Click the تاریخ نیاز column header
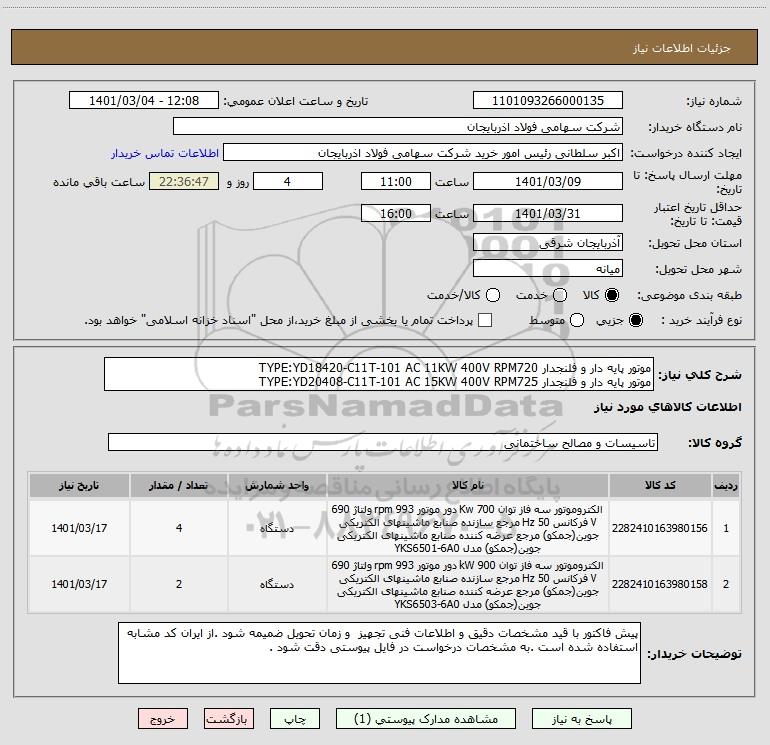This screenshot has height=745, width=770. coord(79,486)
